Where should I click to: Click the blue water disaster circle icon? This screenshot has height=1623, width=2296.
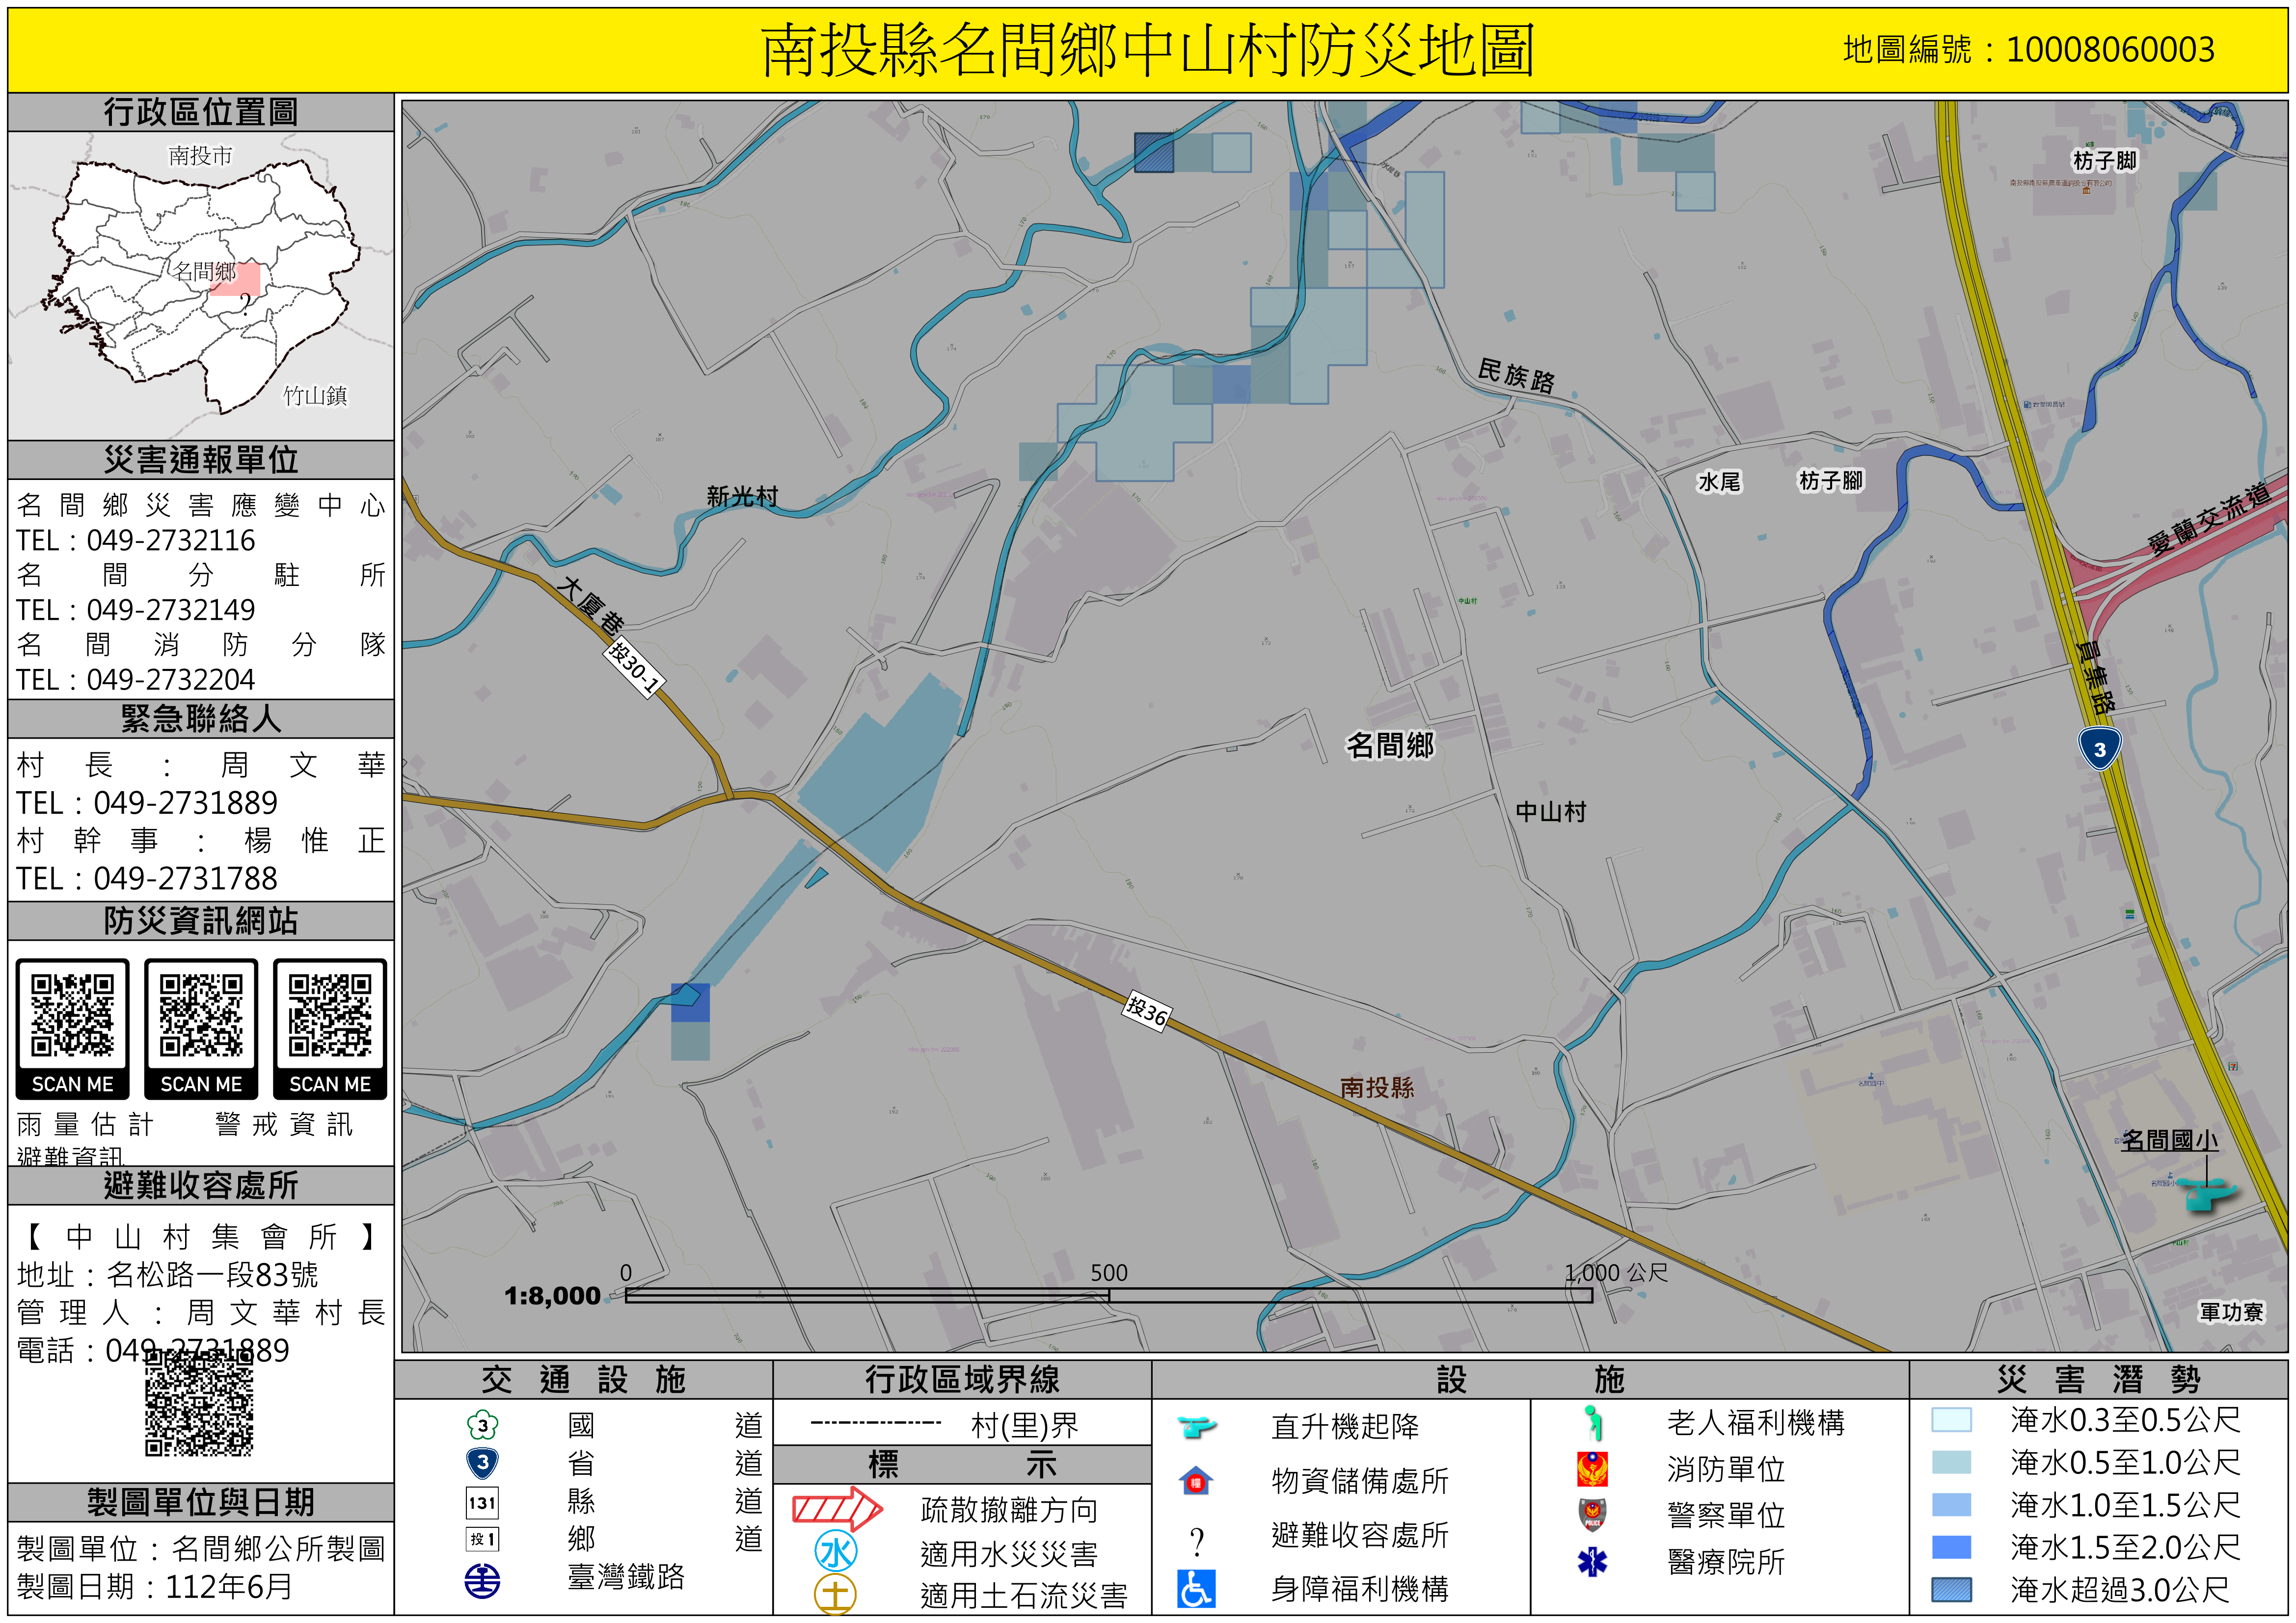pos(835,1552)
